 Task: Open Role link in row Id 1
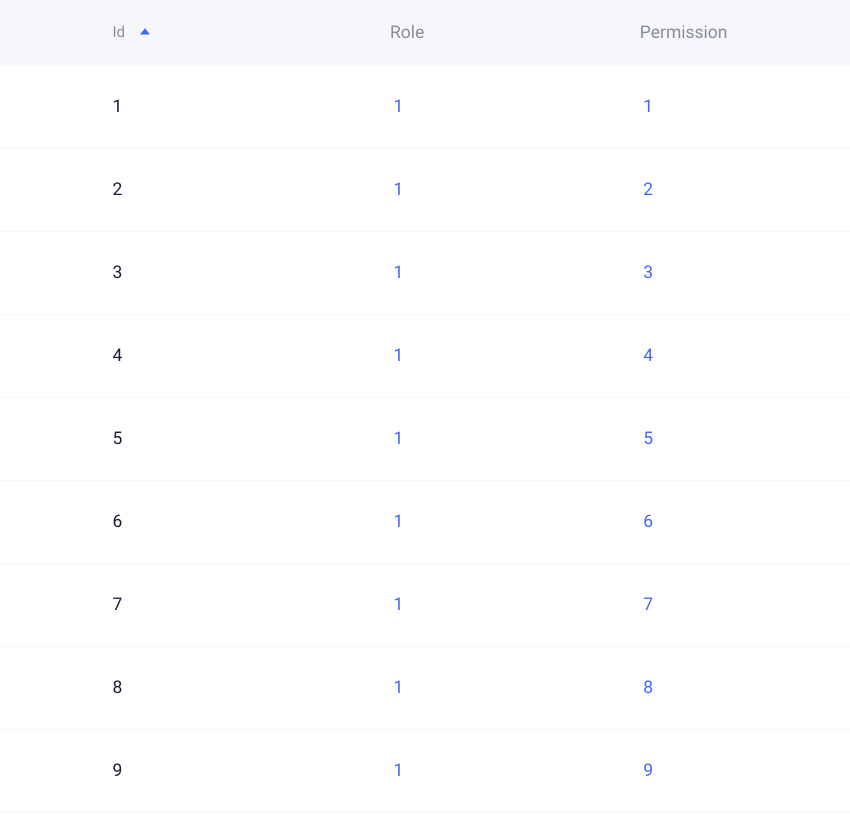pyautogui.click(x=398, y=106)
